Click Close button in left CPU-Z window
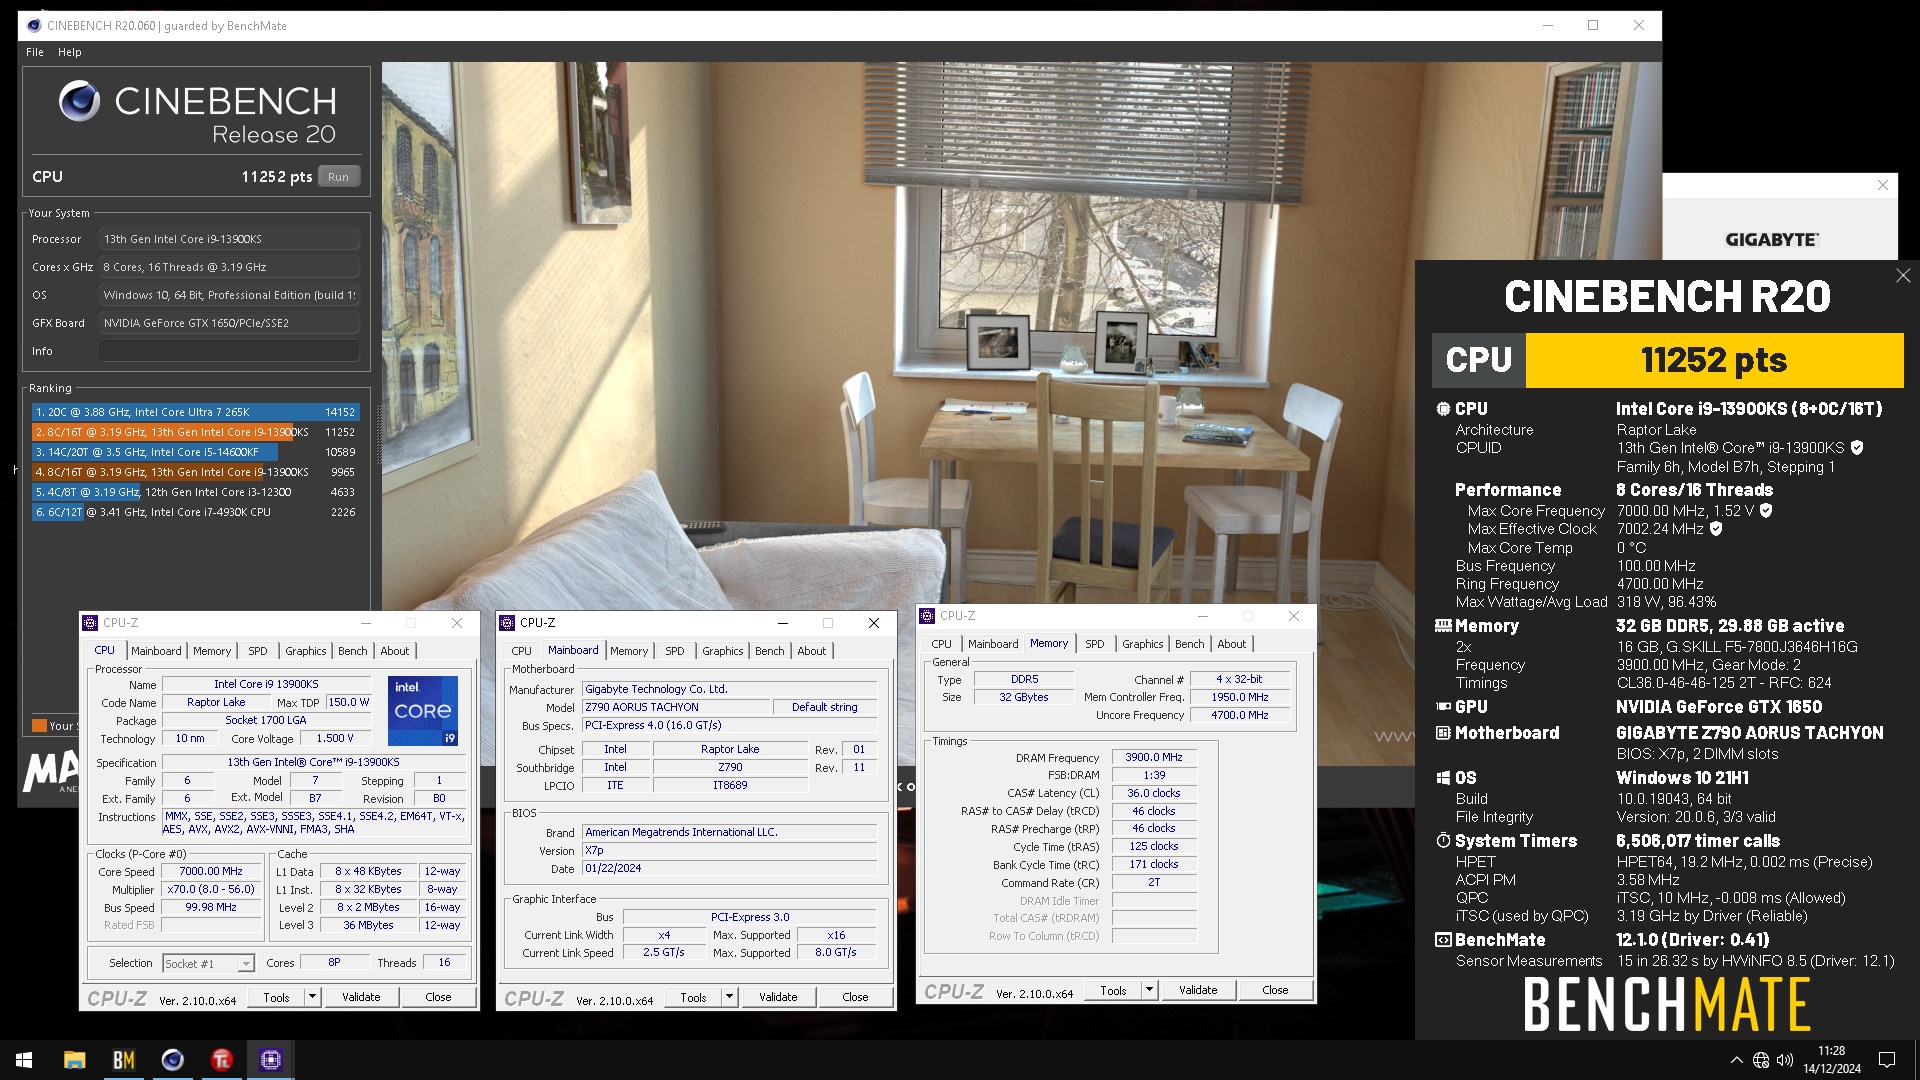 click(x=438, y=997)
